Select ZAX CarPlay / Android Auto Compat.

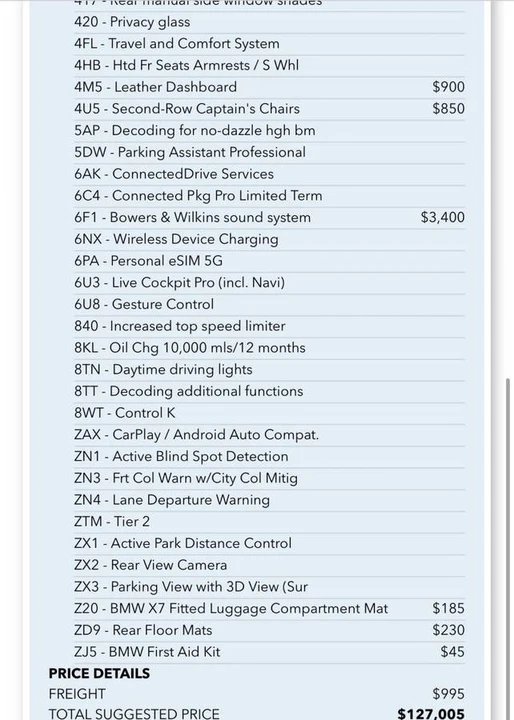tap(269, 434)
